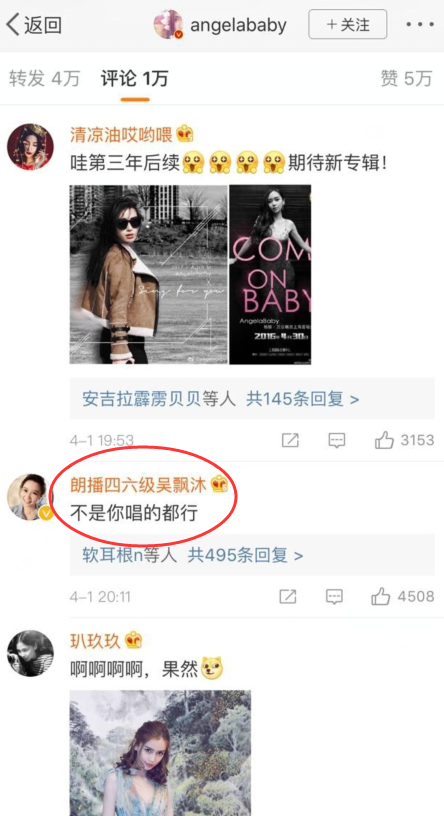Open the 赞 5万 likes list
This screenshot has height=816, width=444.
click(x=407, y=79)
